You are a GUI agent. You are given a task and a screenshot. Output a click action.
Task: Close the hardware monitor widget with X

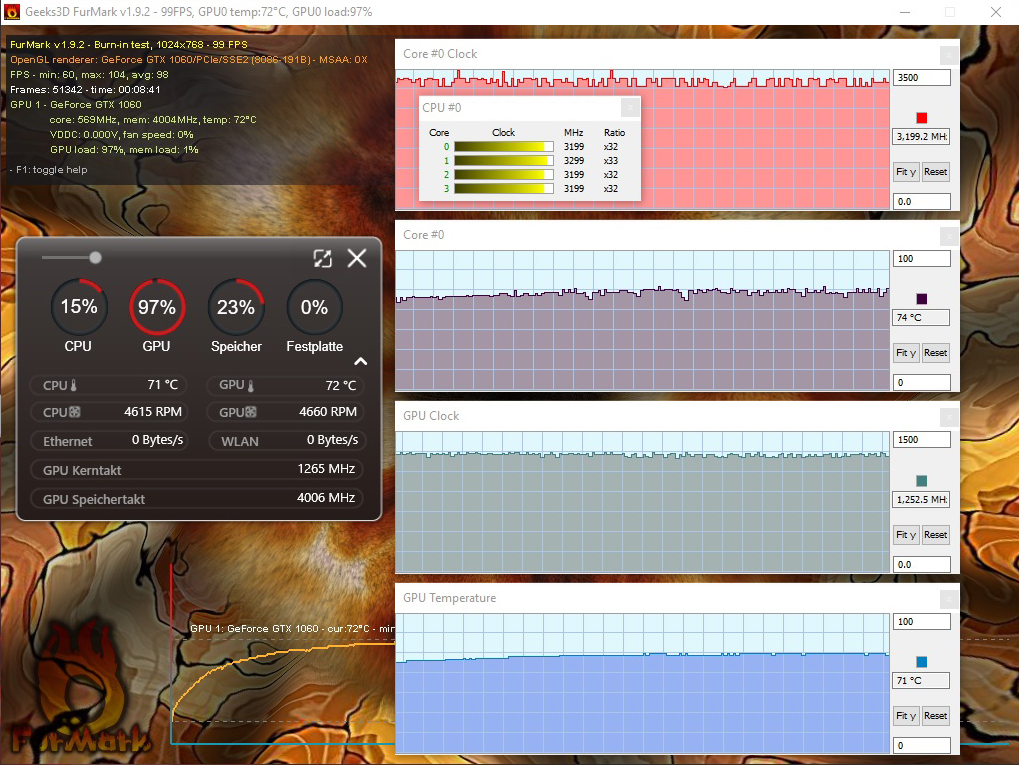(x=357, y=258)
